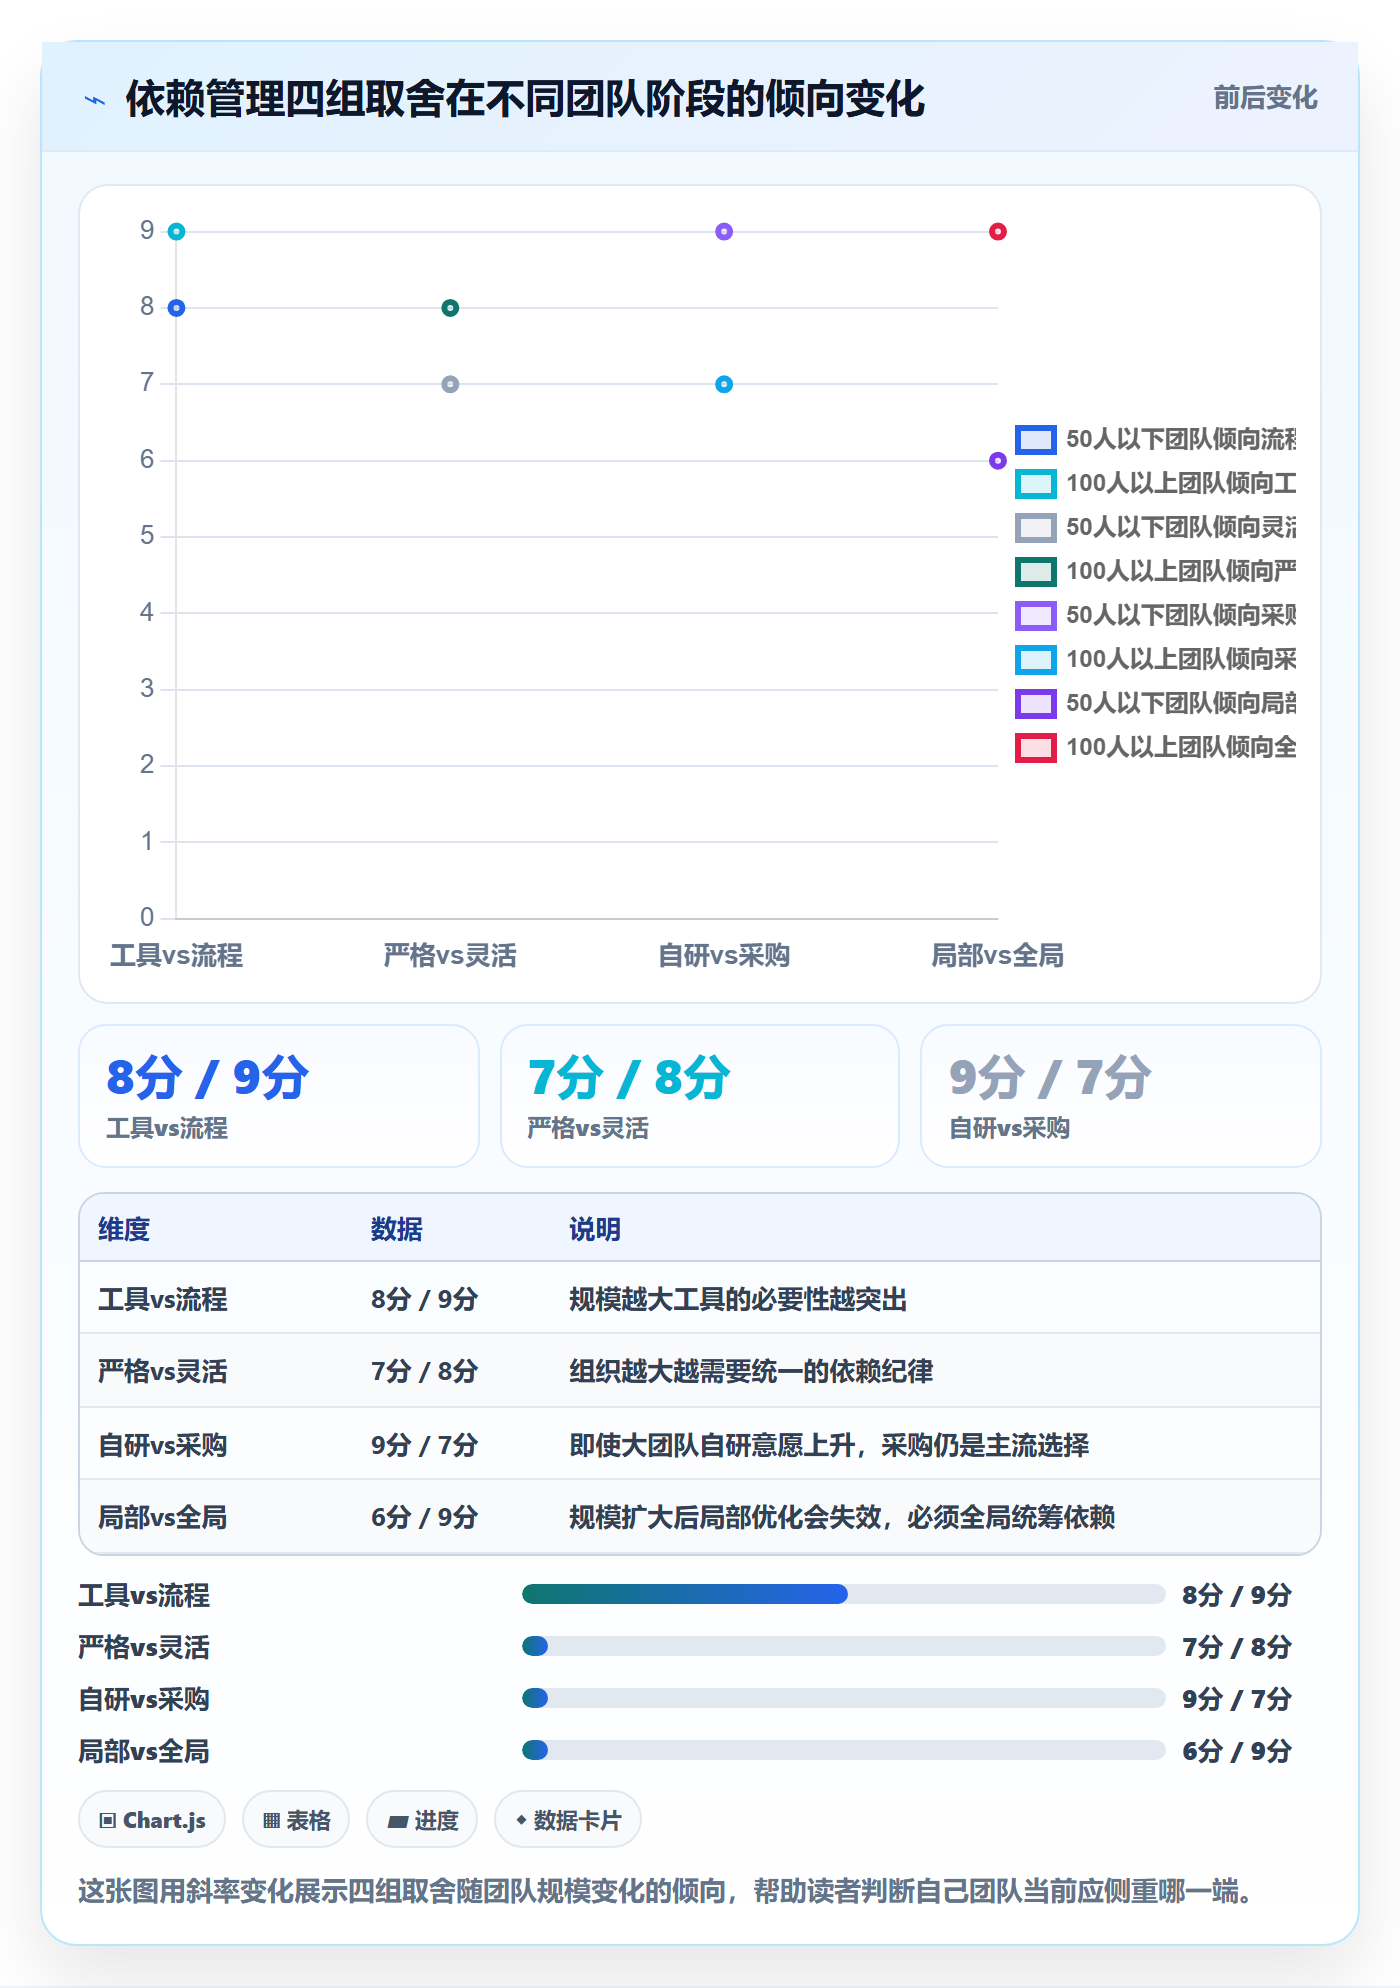
Task: Click the chart title 依赖管理四组取舍在不同团队阶段的倾向变化
Action: pyautogui.click(x=525, y=99)
